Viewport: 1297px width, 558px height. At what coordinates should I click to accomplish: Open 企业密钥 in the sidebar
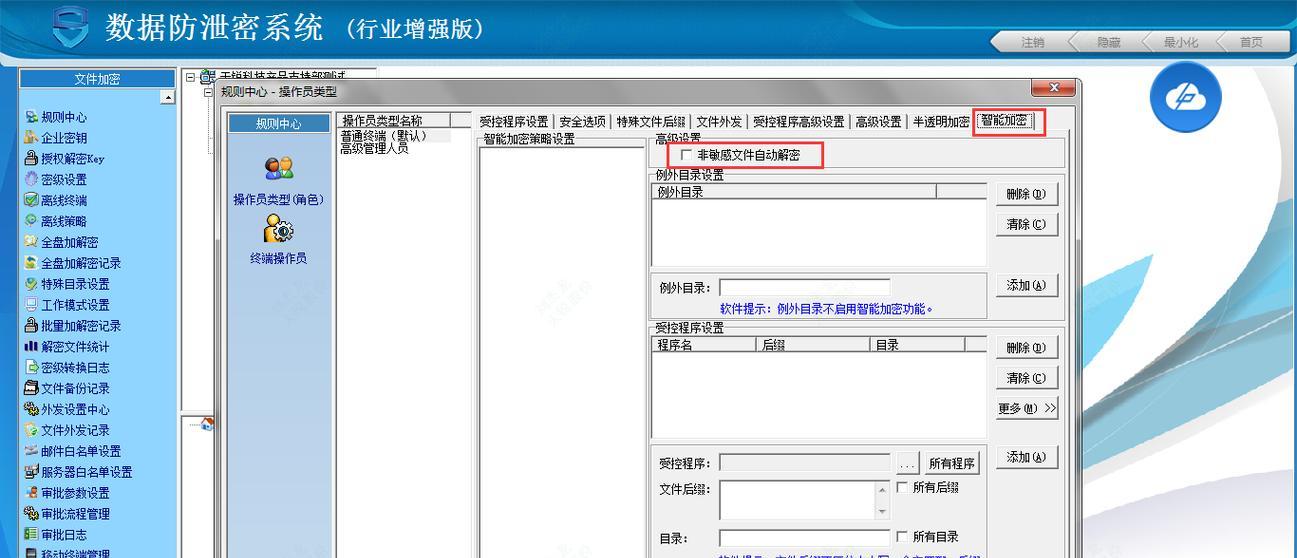point(56,138)
